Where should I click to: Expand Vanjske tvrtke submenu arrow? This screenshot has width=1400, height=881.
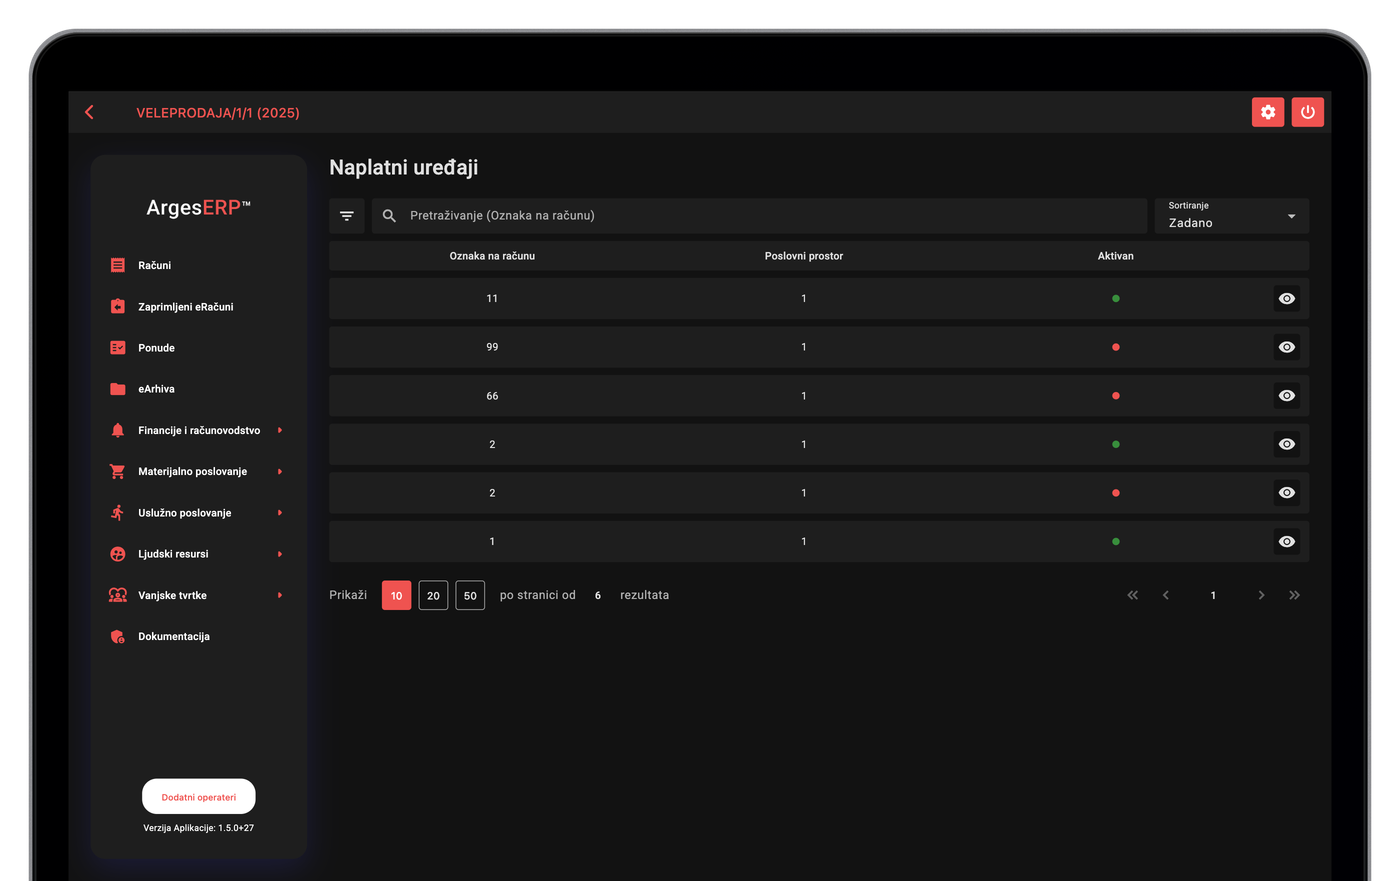[280, 595]
